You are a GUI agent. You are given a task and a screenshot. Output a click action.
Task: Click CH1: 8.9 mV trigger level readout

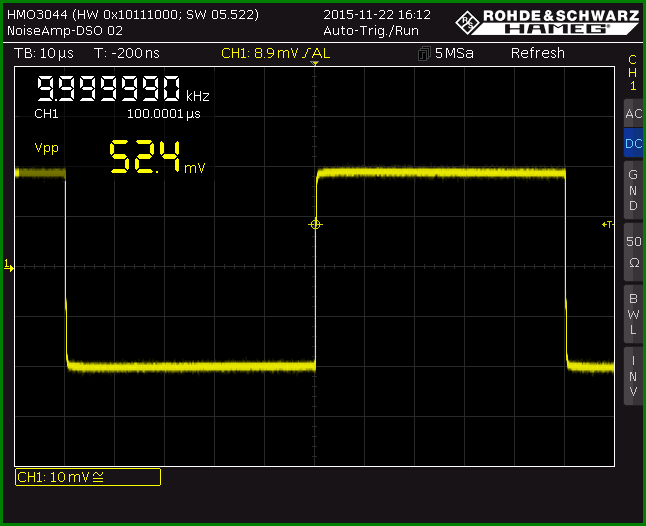pos(275,53)
